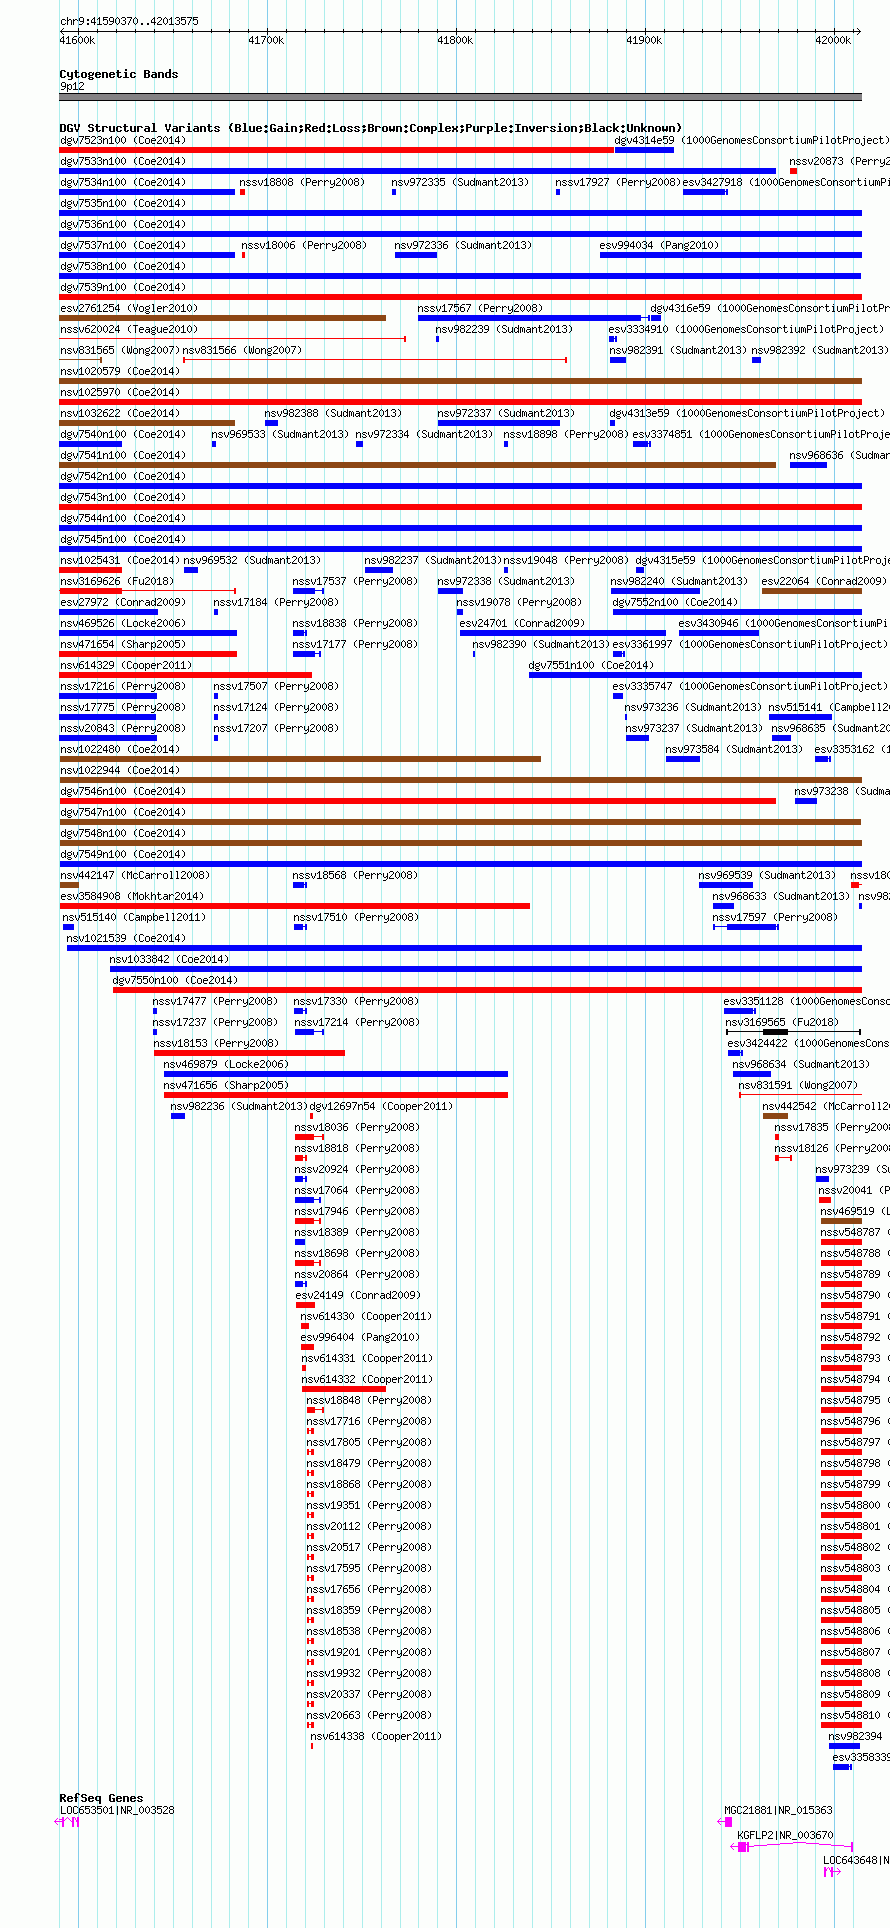Open variant nsv614332 (Cooper2011)
This screenshot has width=890, height=1928.
click(367, 1379)
